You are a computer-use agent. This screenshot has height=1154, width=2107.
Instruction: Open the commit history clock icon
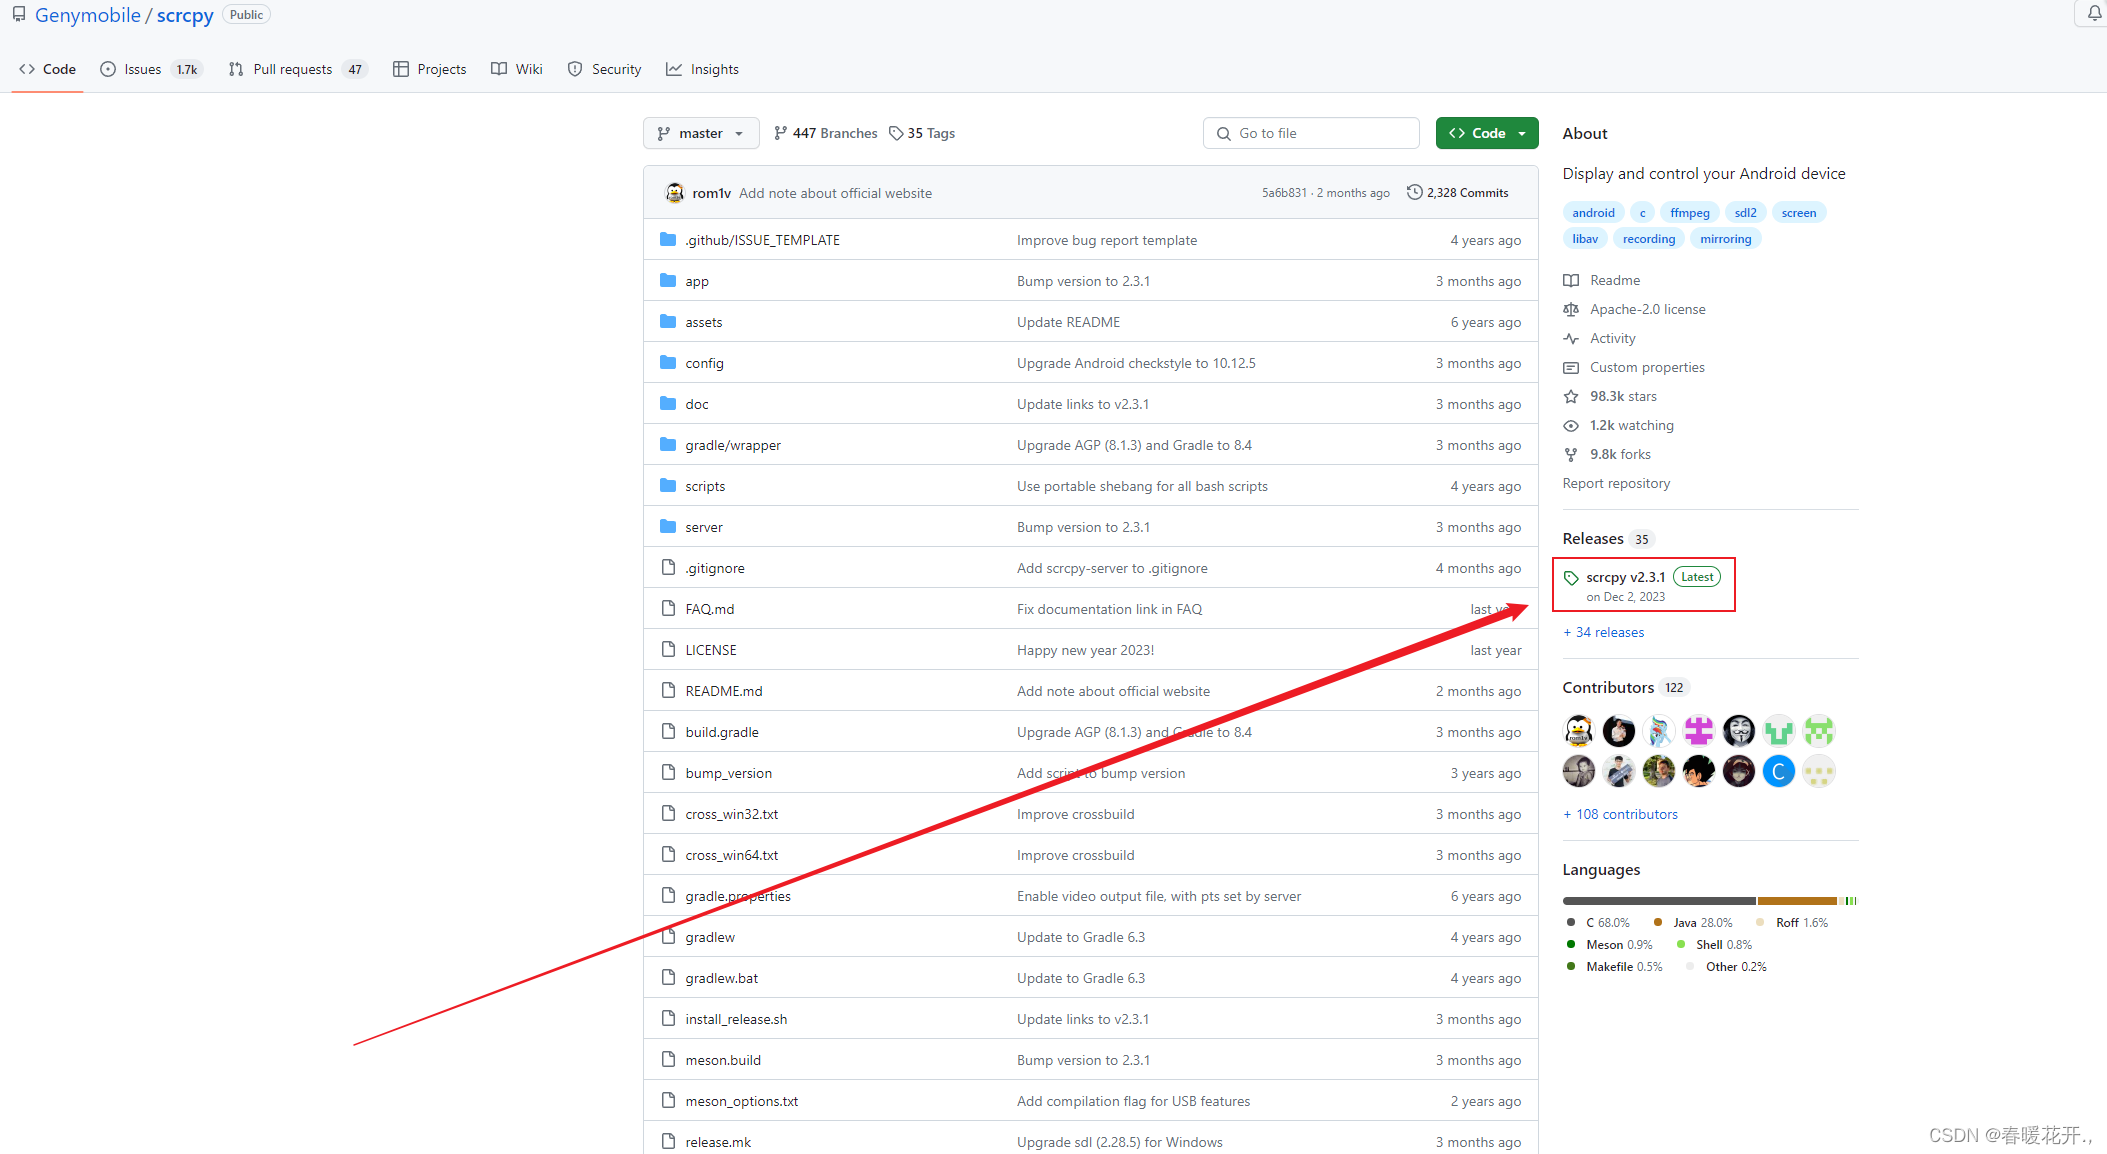tap(1414, 192)
